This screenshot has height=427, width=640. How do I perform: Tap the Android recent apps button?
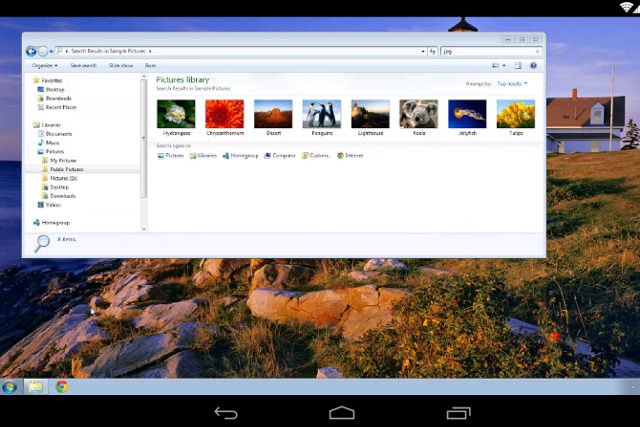(x=459, y=413)
